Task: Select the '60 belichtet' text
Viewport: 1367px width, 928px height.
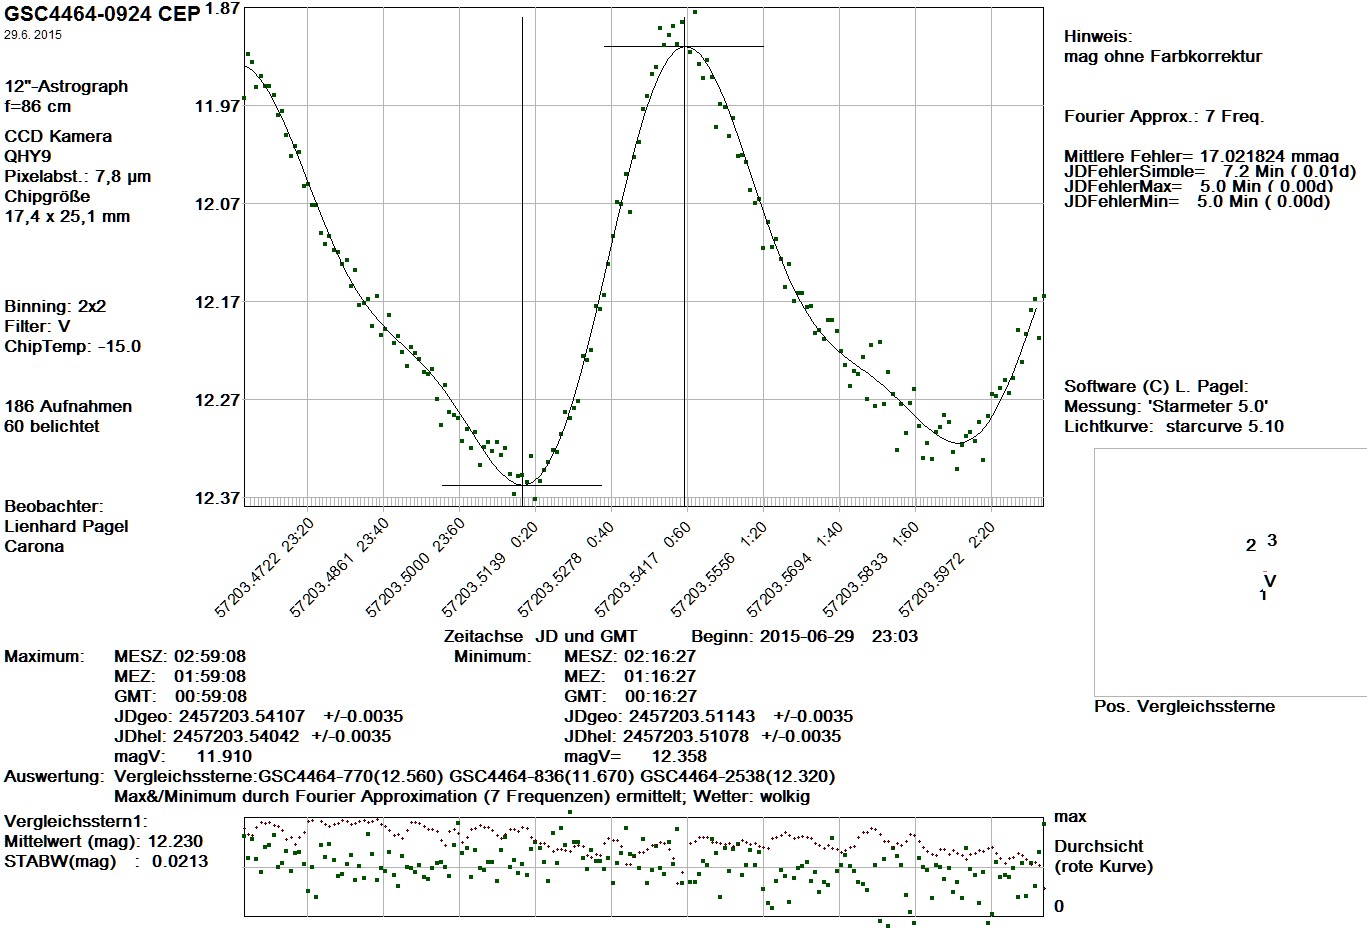Action: pos(52,426)
